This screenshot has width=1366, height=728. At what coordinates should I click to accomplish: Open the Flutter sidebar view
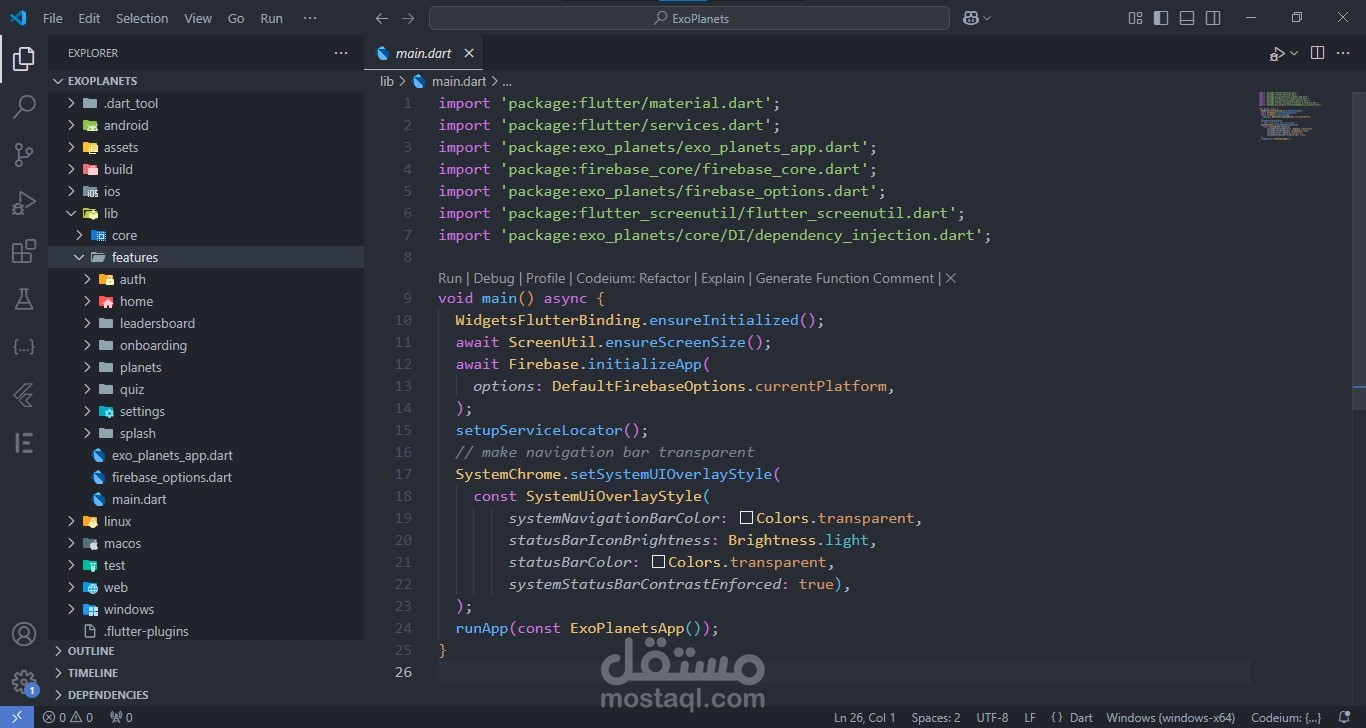tap(24, 395)
